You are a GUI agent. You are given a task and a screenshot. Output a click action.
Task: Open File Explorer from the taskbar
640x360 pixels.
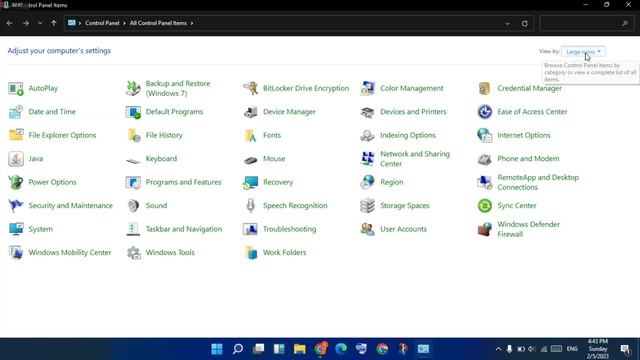[x=300, y=349]
